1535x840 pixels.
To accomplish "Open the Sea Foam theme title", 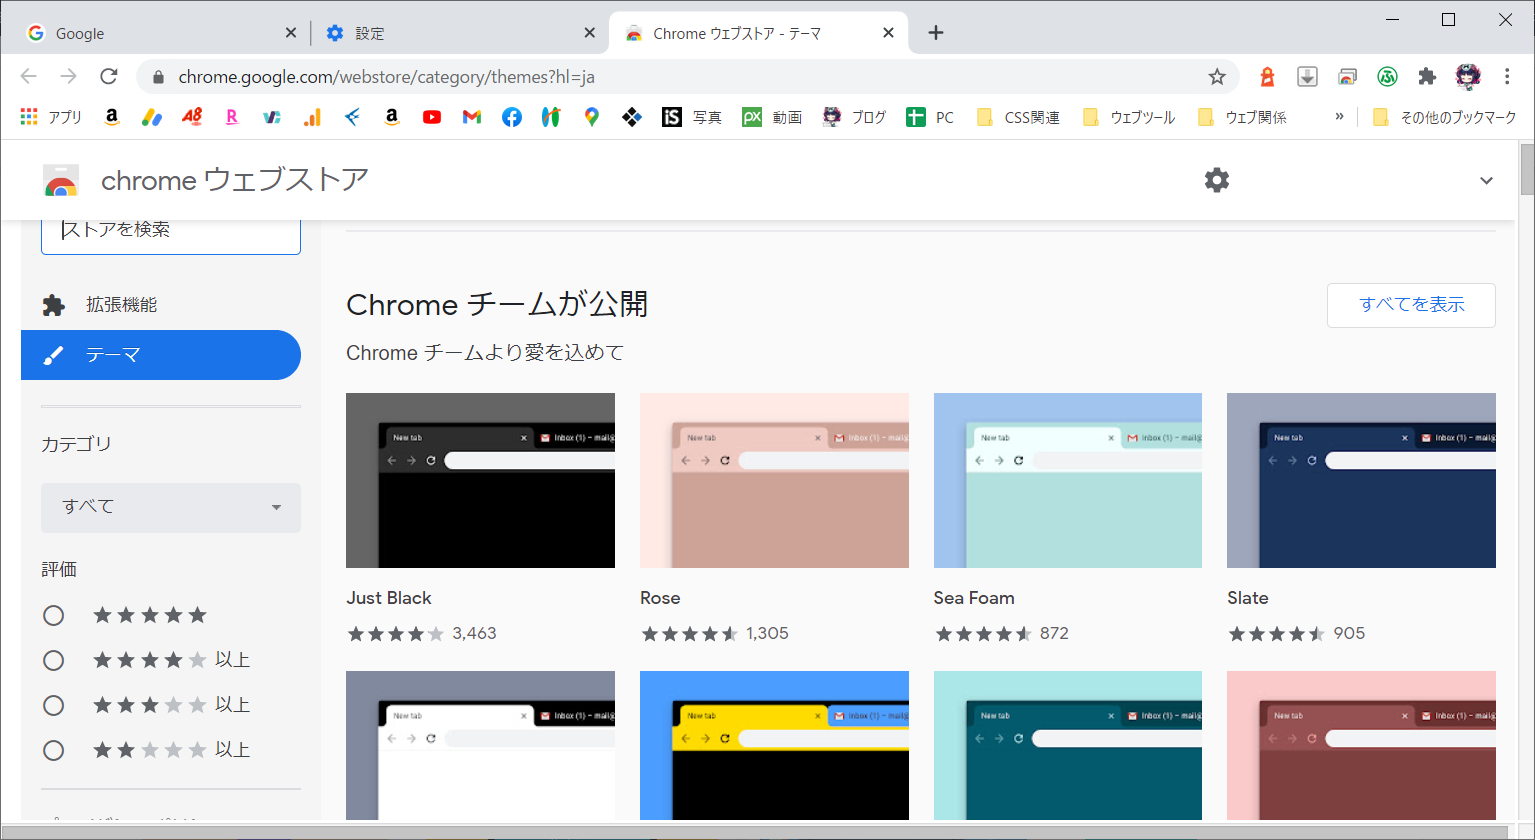I will pos(974,598).
